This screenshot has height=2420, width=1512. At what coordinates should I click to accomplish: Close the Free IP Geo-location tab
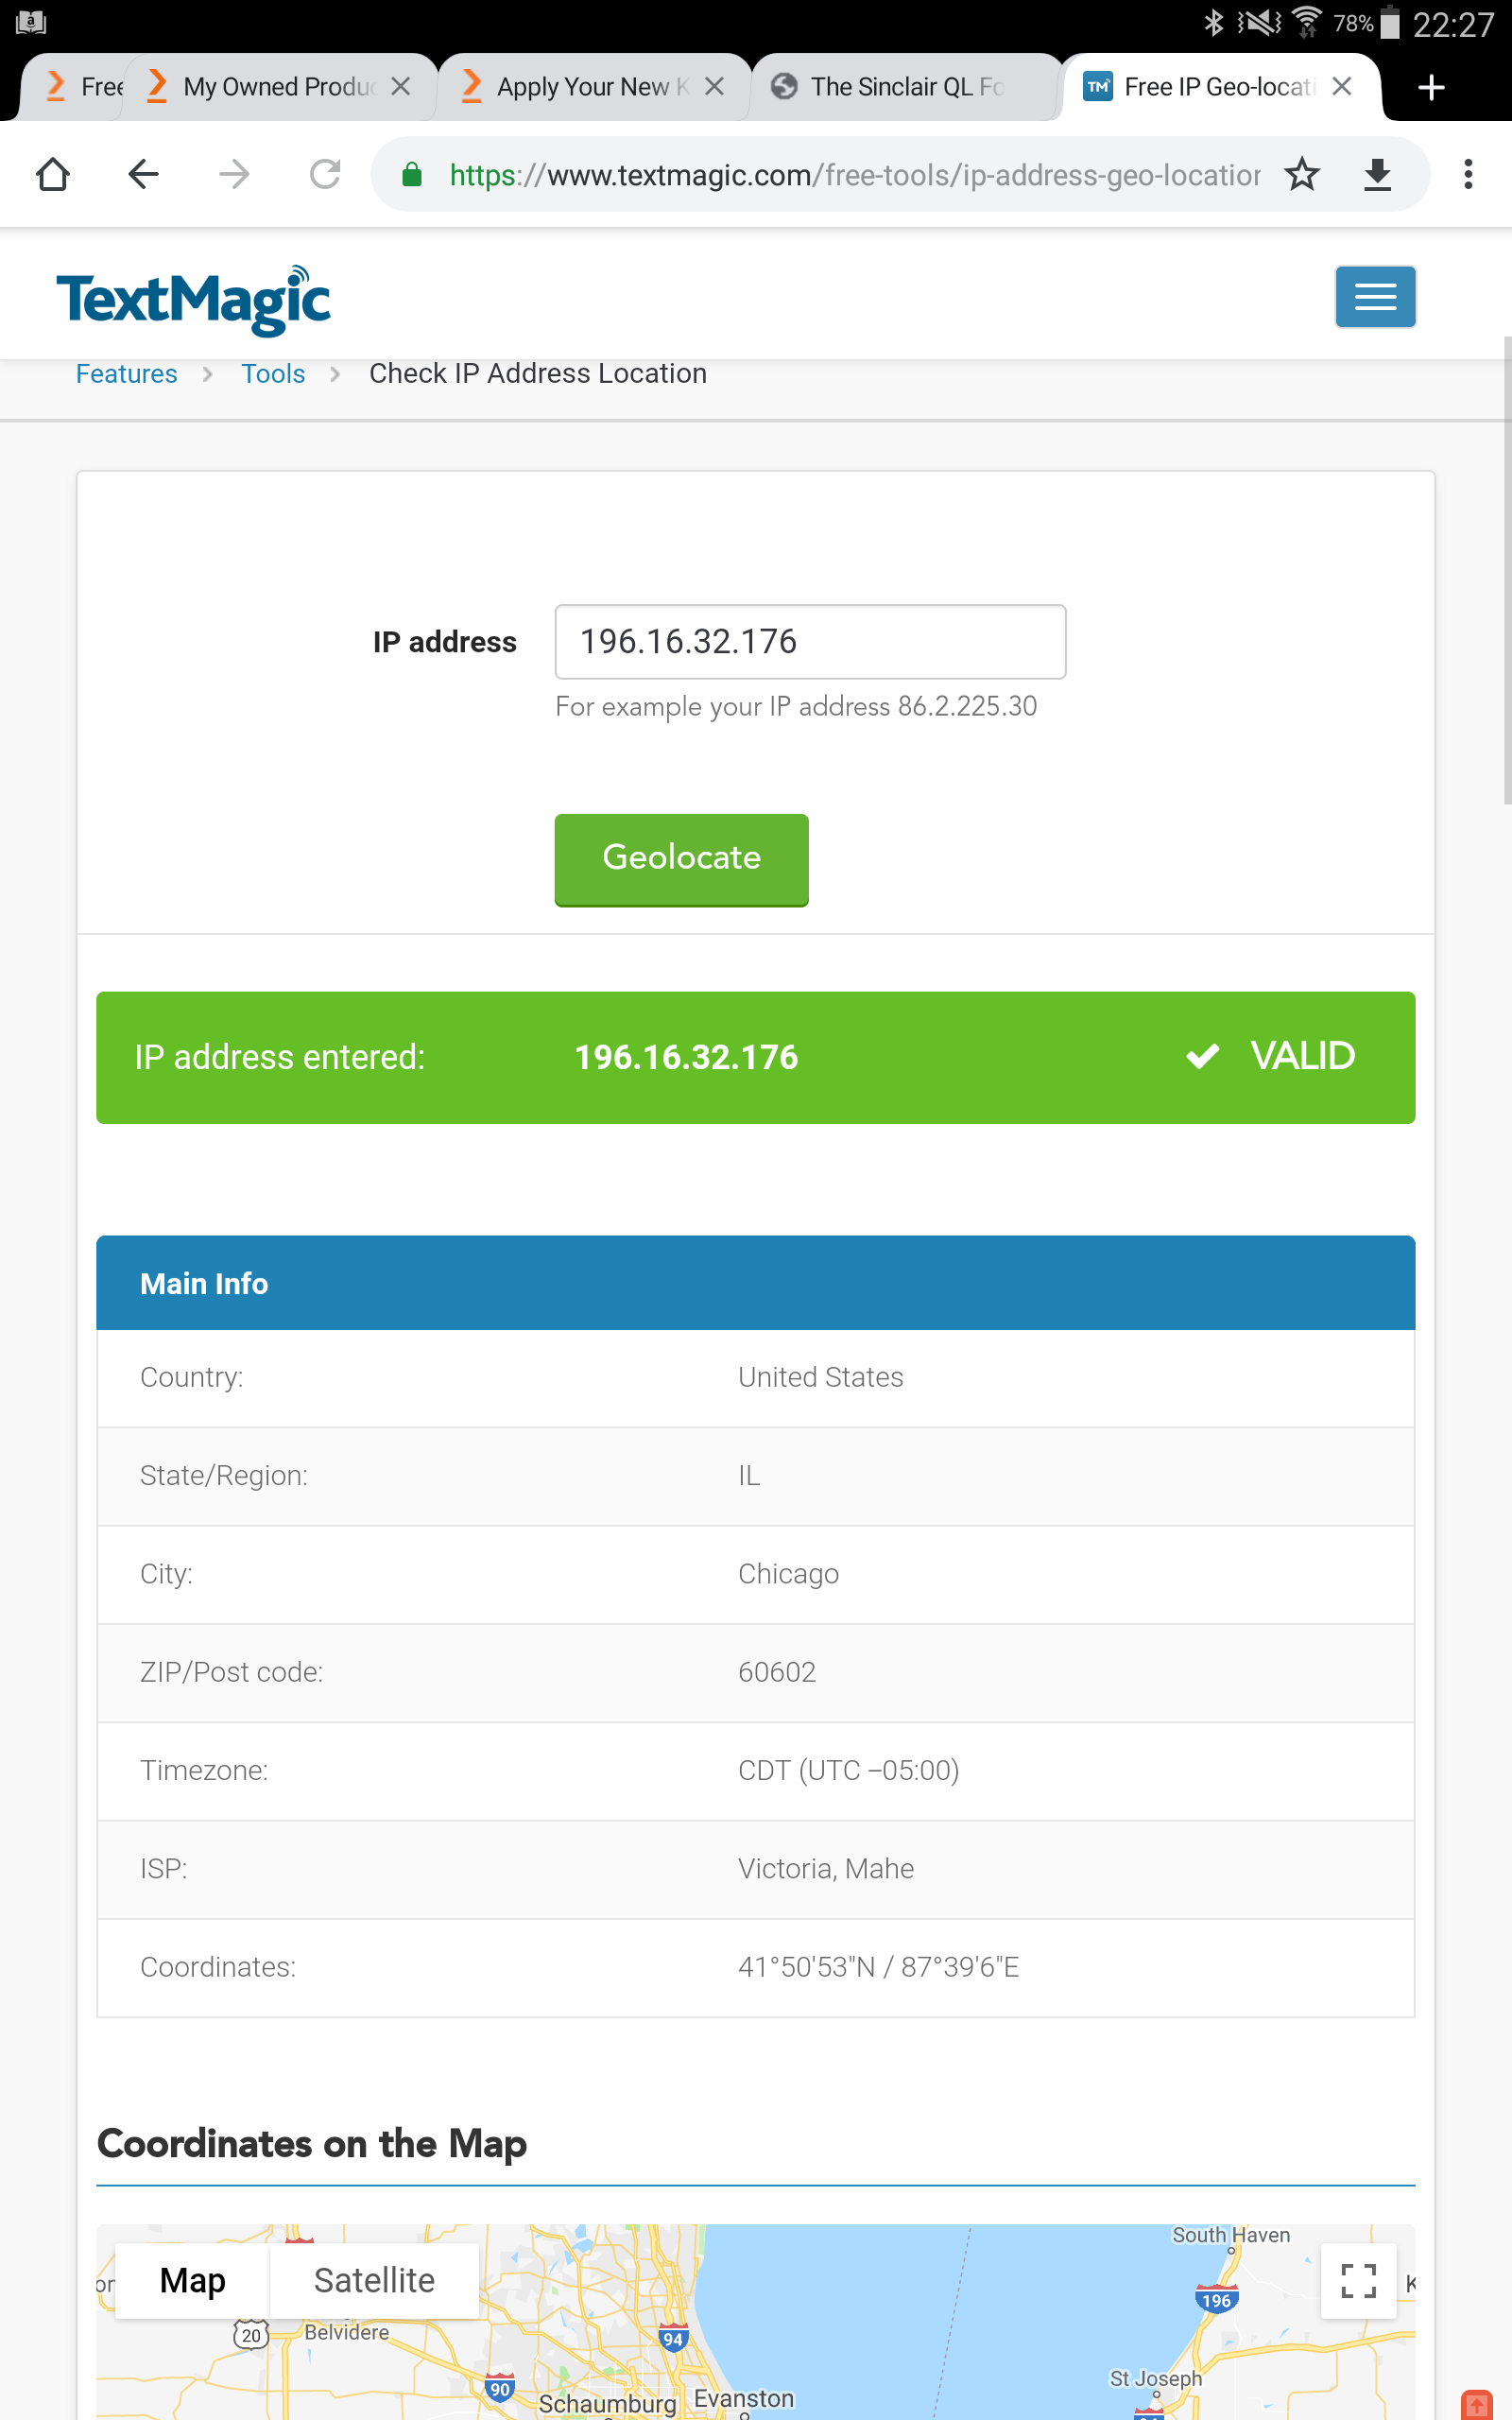click(1342, 86)
